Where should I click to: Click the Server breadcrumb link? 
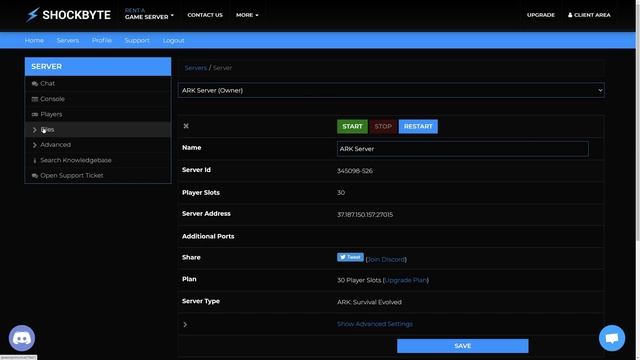(x=222, y=68)
